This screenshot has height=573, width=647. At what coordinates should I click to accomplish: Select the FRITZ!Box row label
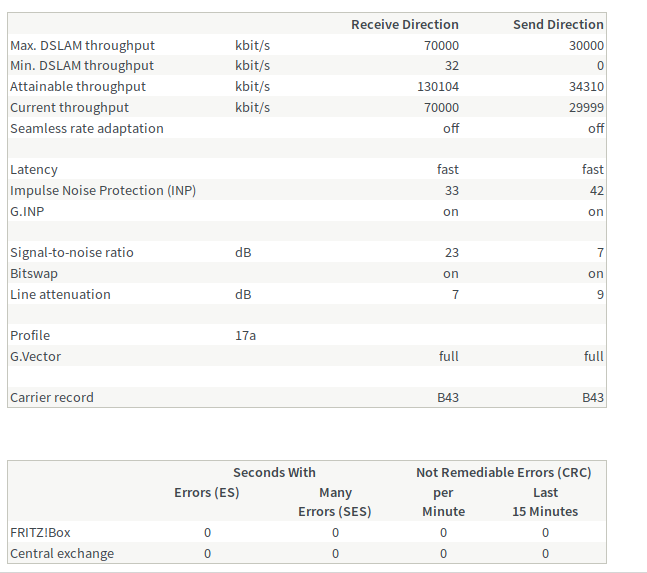(x=39, y=533)
